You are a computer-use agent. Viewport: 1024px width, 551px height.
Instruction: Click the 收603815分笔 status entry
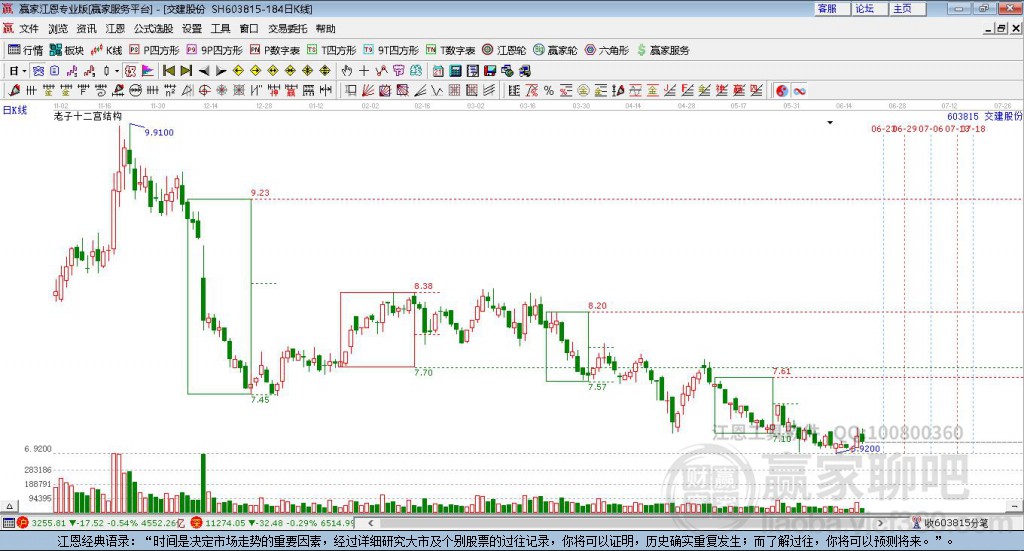pos(956,523)
